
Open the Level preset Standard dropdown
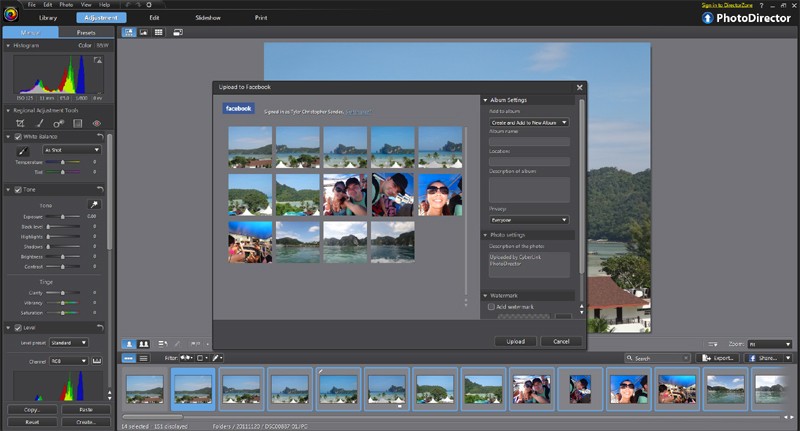point(69,343)
